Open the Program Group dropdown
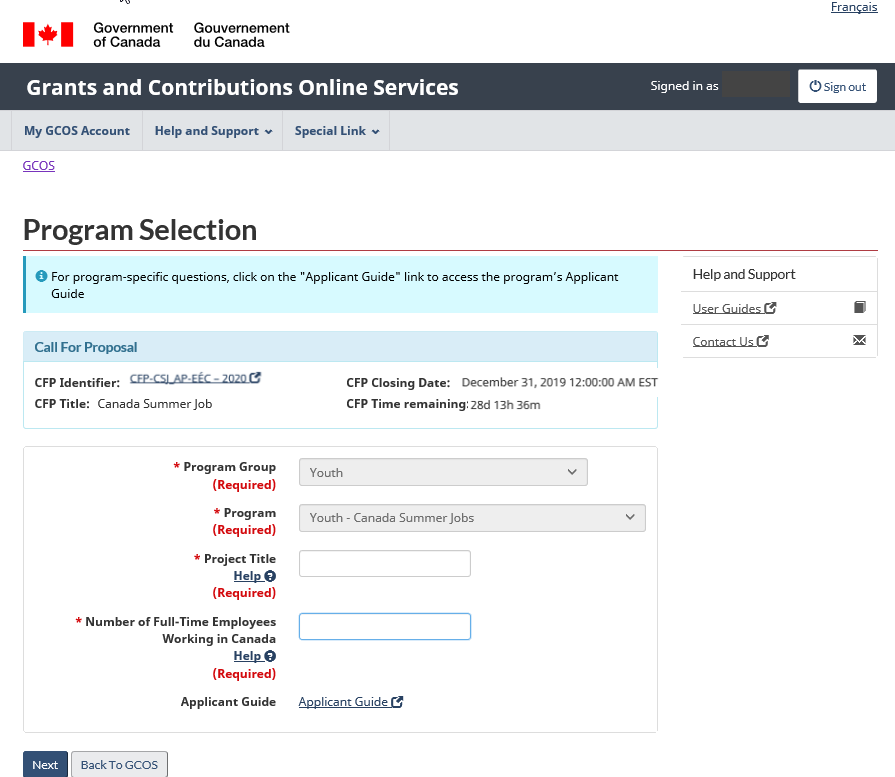 [x=443, y=472]
